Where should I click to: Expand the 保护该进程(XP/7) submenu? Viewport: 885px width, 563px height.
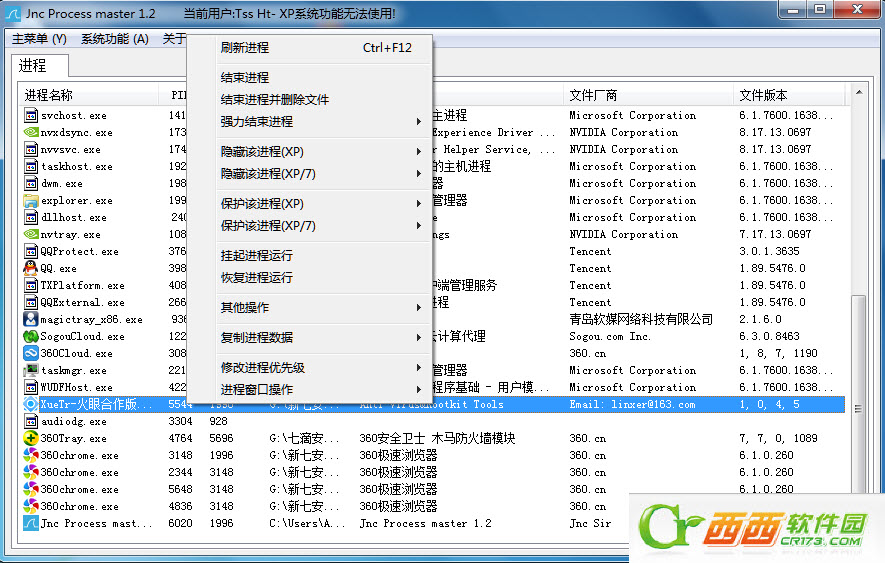coord(419,225)
